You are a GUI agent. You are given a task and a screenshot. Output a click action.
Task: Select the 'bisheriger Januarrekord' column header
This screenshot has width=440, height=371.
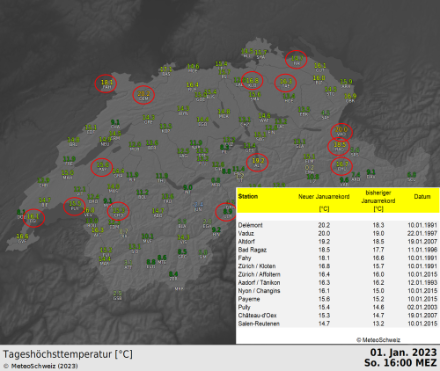[378, 197]
